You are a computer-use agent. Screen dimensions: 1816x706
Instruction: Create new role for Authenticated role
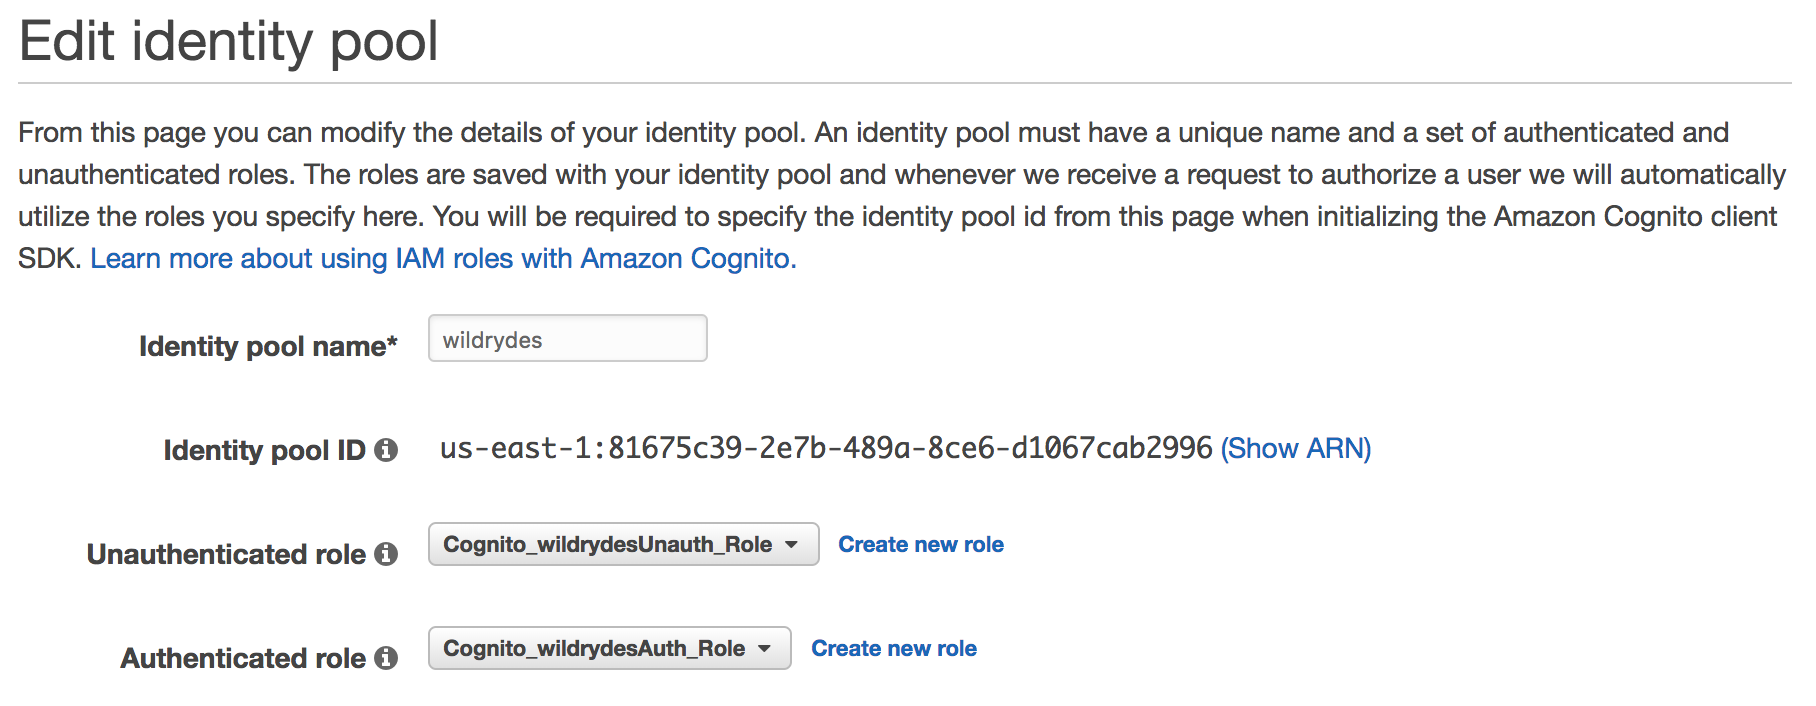pos(893,648)
